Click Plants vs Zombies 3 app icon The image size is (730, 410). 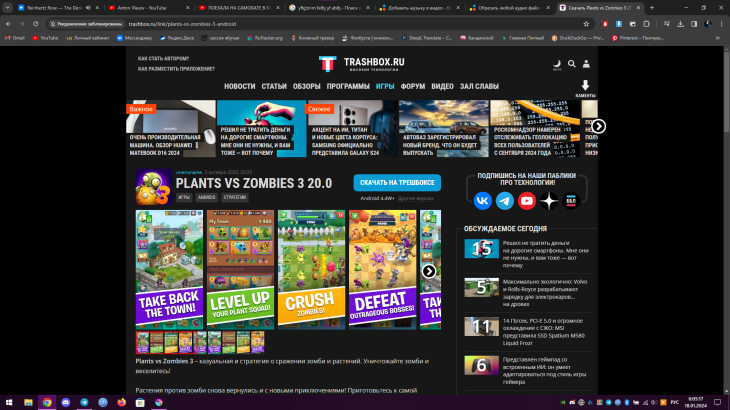click(154, 187)
